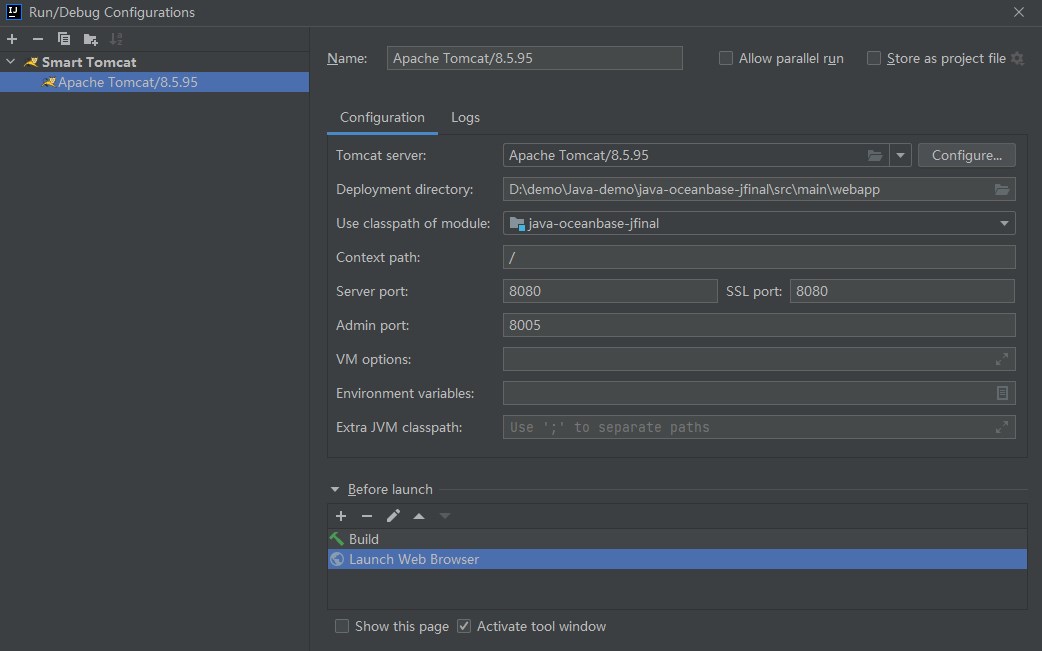Remove the selected run configuration

(36, 39)
